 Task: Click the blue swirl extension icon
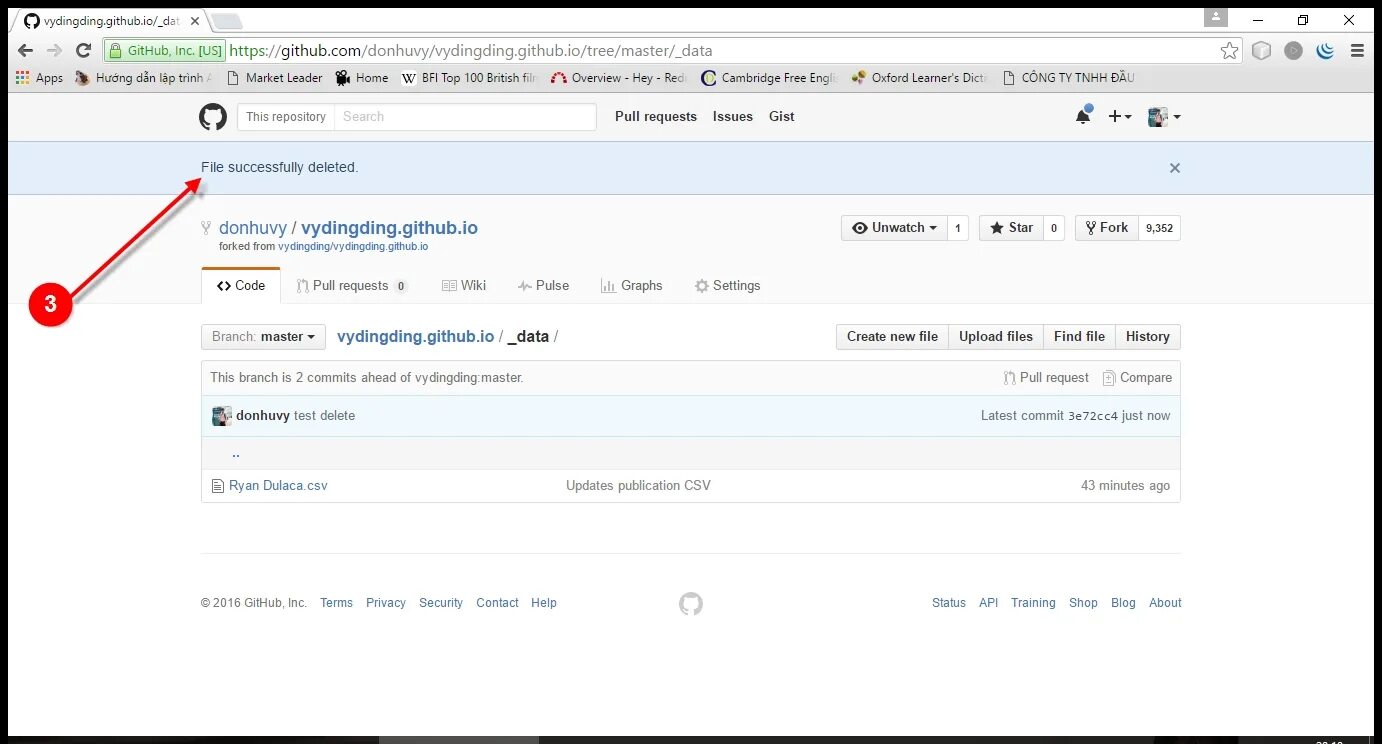[1326, 50]
